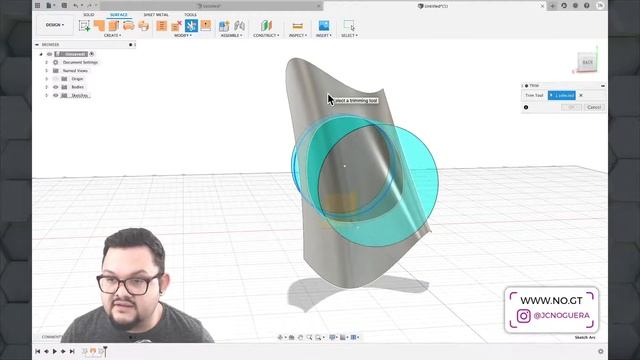Open the File menu icon
This screenshot has height=360, width=640.
pos(49,6)
